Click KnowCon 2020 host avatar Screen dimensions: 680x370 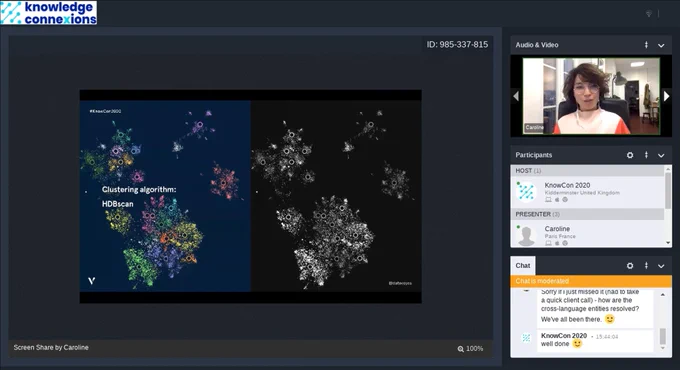pos(526,192)
